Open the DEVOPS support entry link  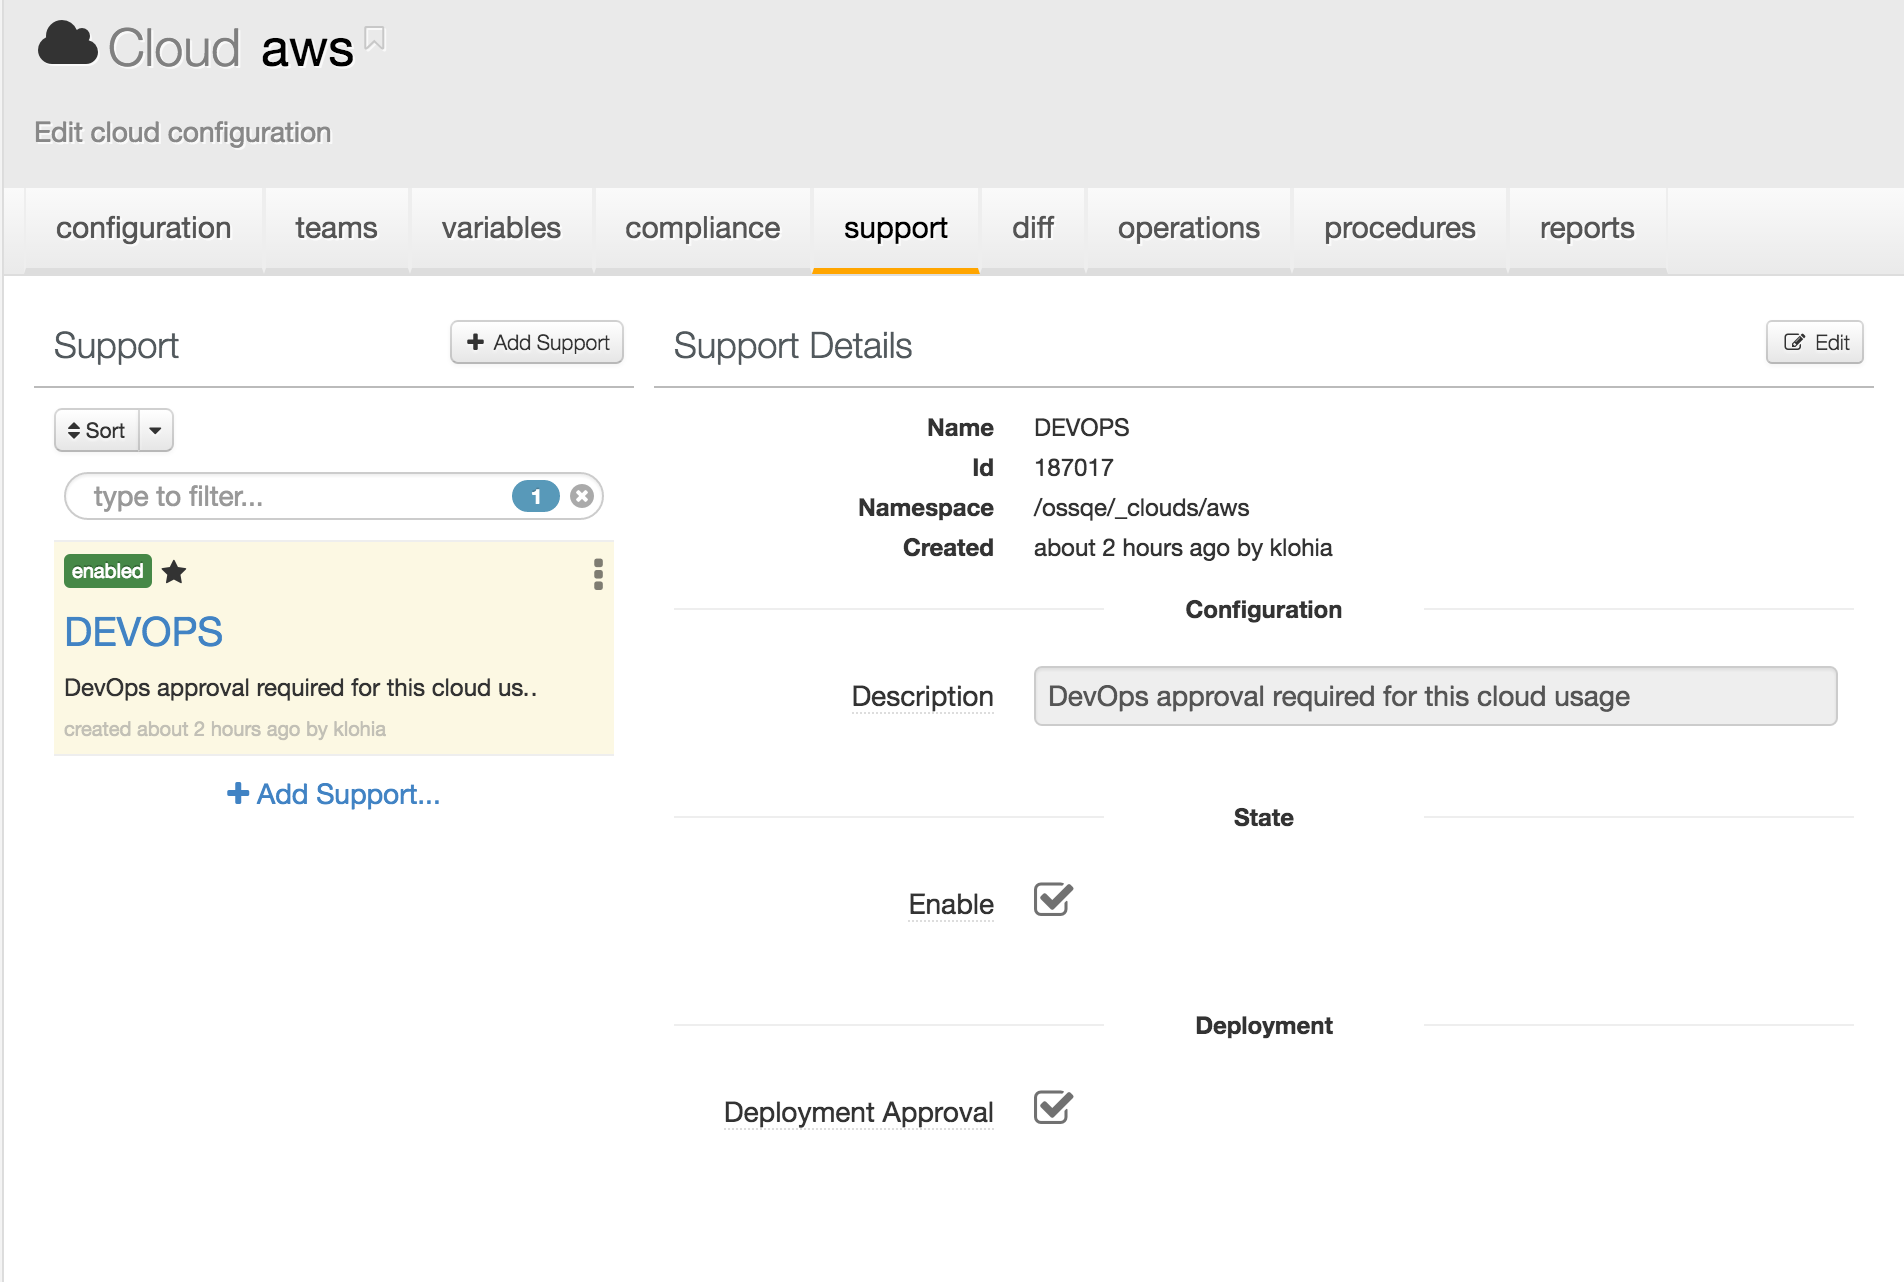point(143,631)
